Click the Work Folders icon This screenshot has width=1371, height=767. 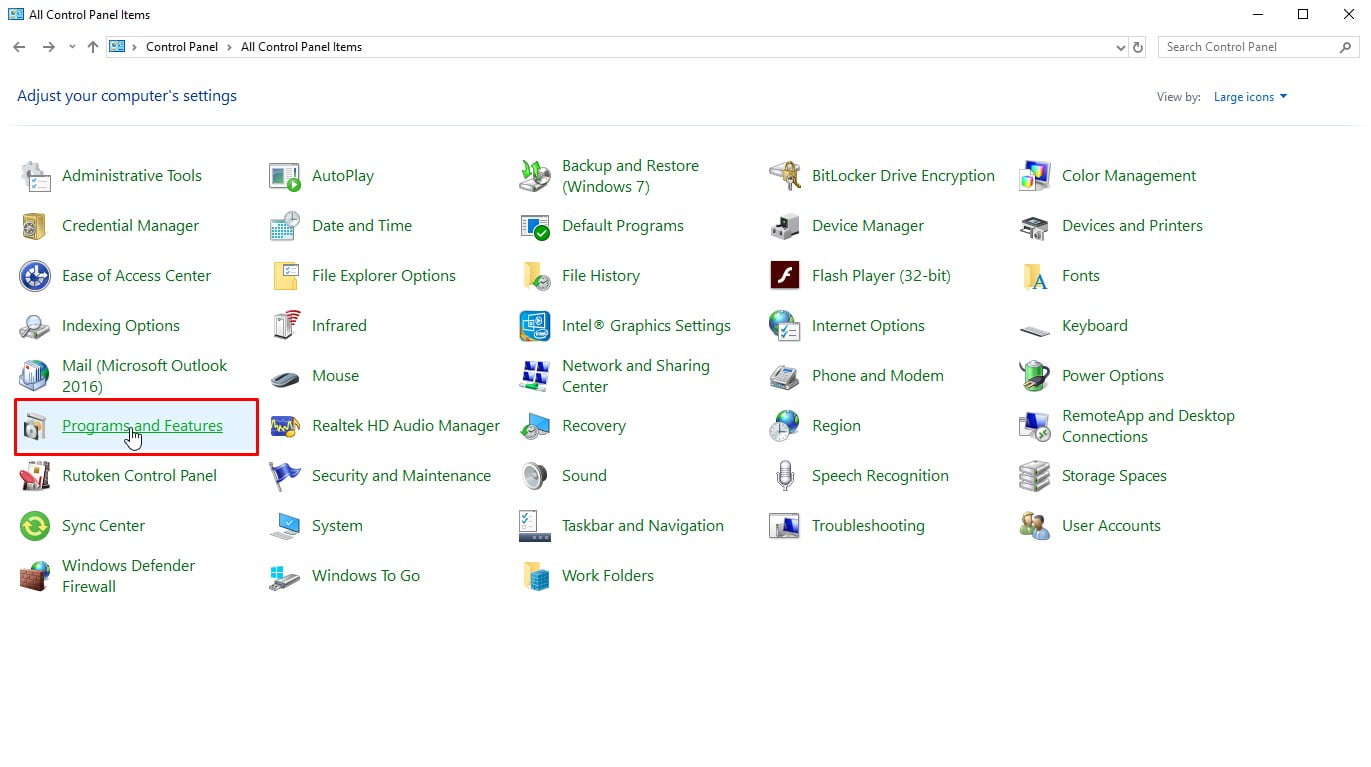coord(535,576)
